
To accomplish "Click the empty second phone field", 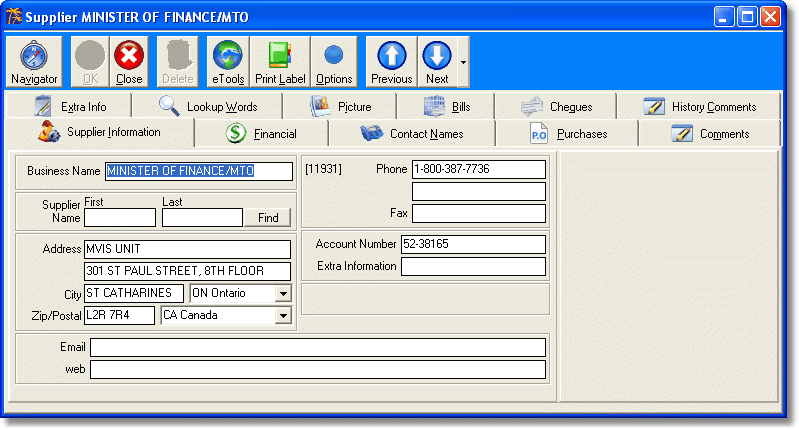I will [478, 192].
